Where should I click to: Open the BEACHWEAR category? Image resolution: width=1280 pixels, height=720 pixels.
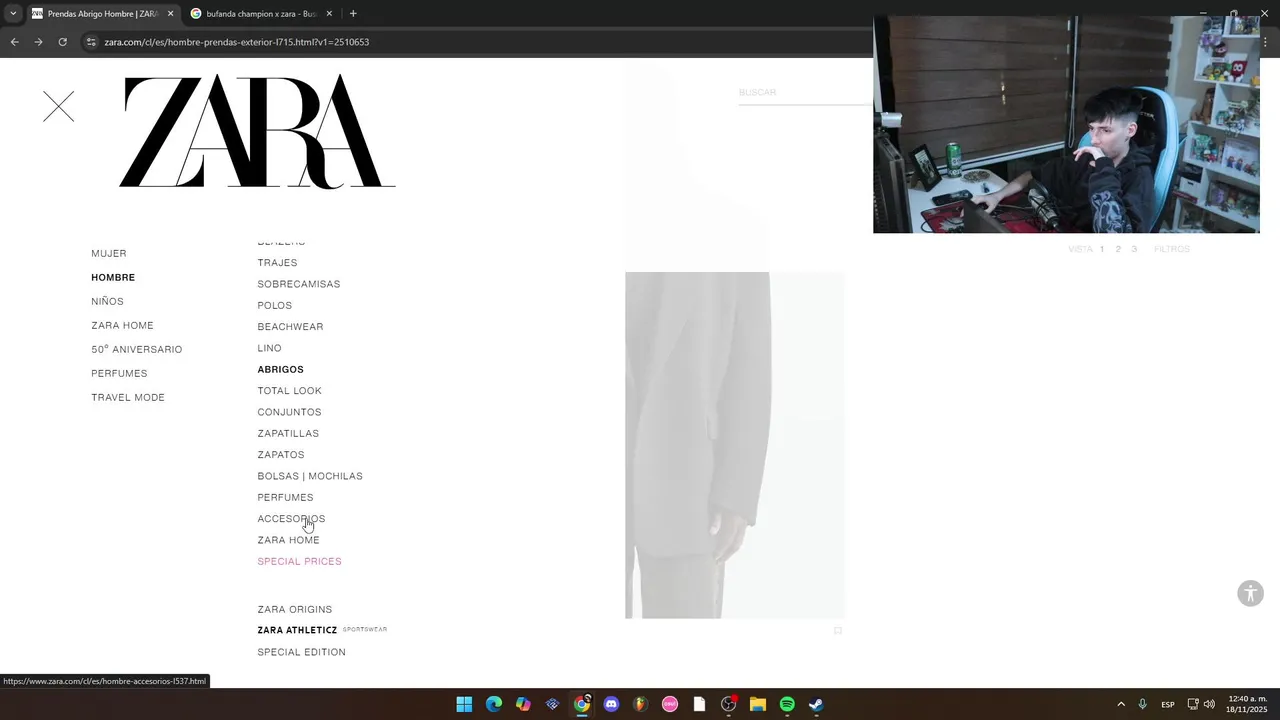290,327
